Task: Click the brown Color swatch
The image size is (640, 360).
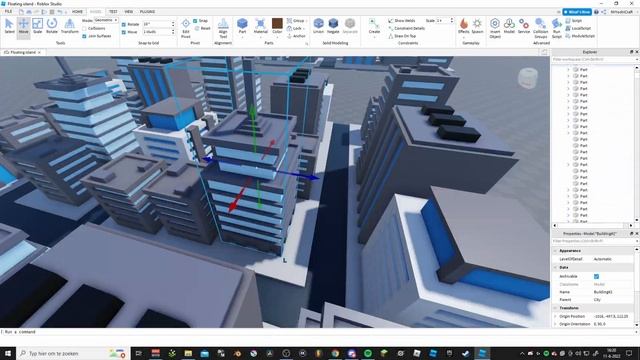Action: (x=277, y=23)
